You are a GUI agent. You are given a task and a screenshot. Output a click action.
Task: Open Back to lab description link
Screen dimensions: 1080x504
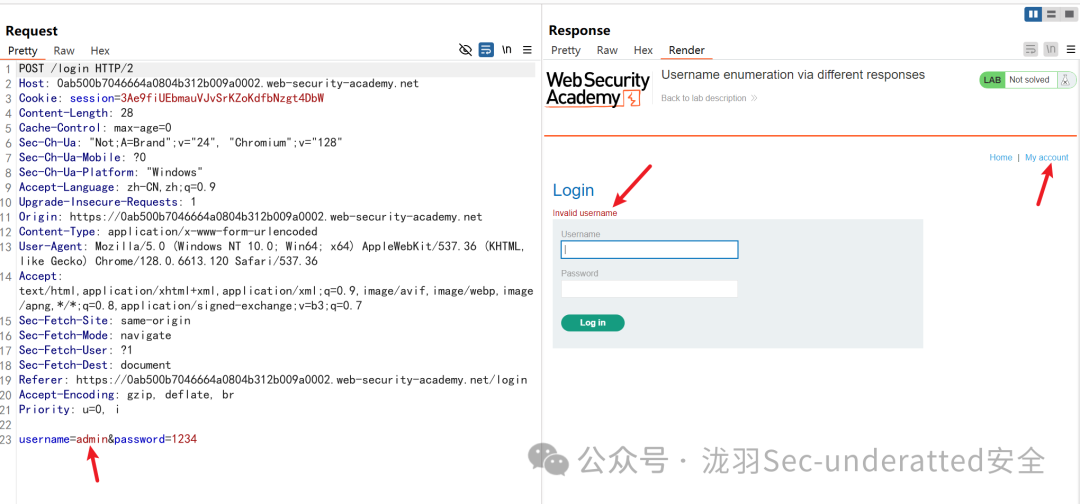coord(709,98)
